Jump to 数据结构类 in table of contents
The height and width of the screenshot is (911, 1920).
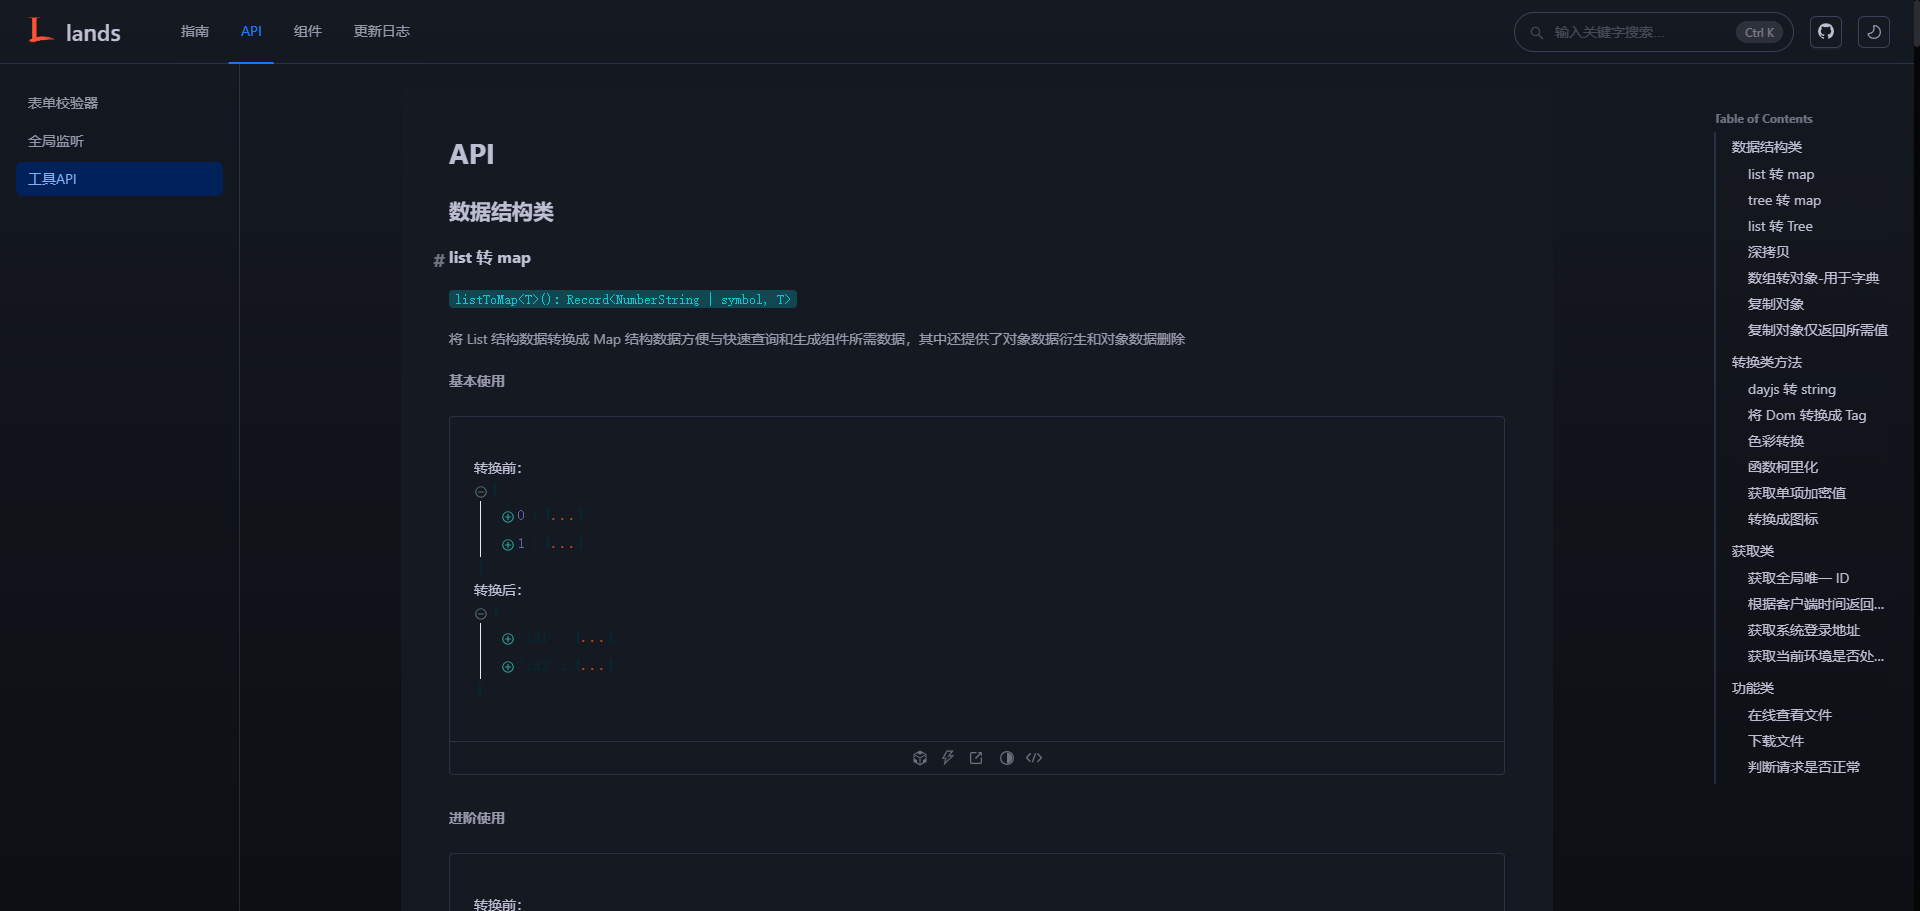point(1767,147)
